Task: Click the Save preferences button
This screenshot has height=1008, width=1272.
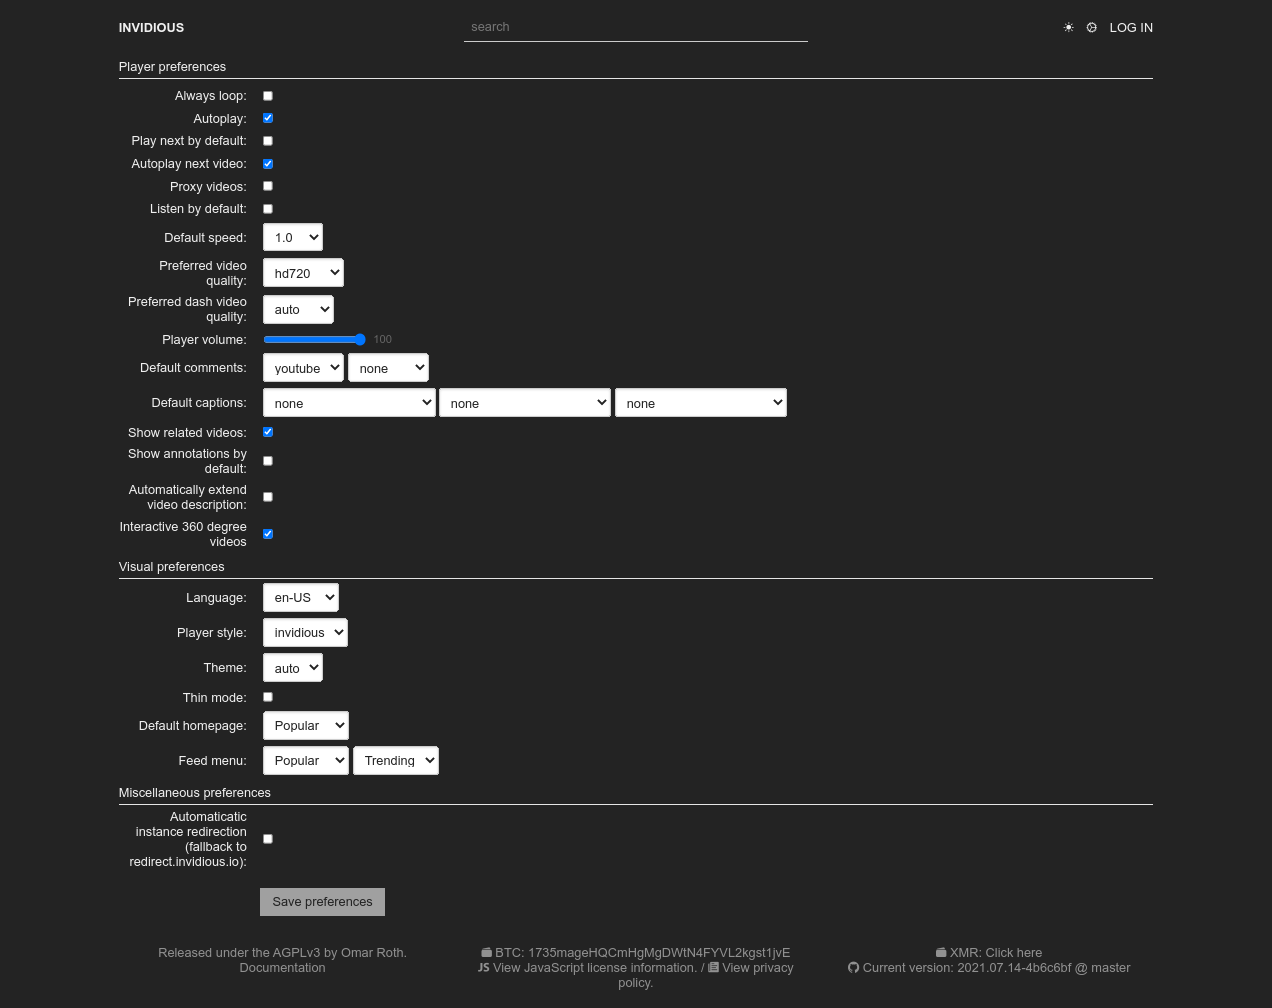Action: [322, 901]
